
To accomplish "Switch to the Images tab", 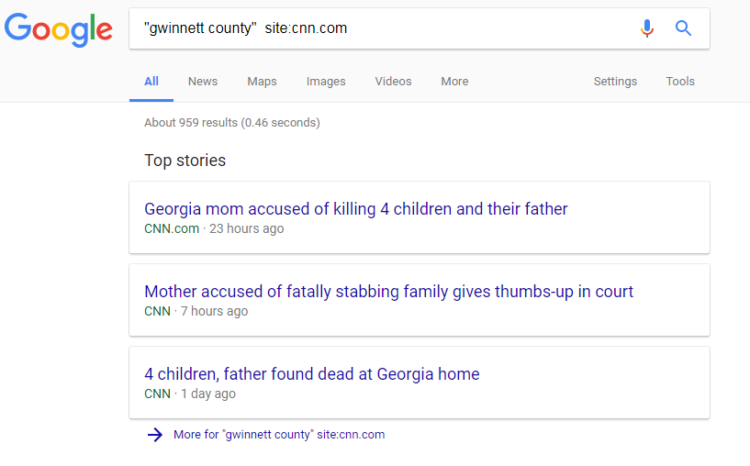I will tap(326, 81).
